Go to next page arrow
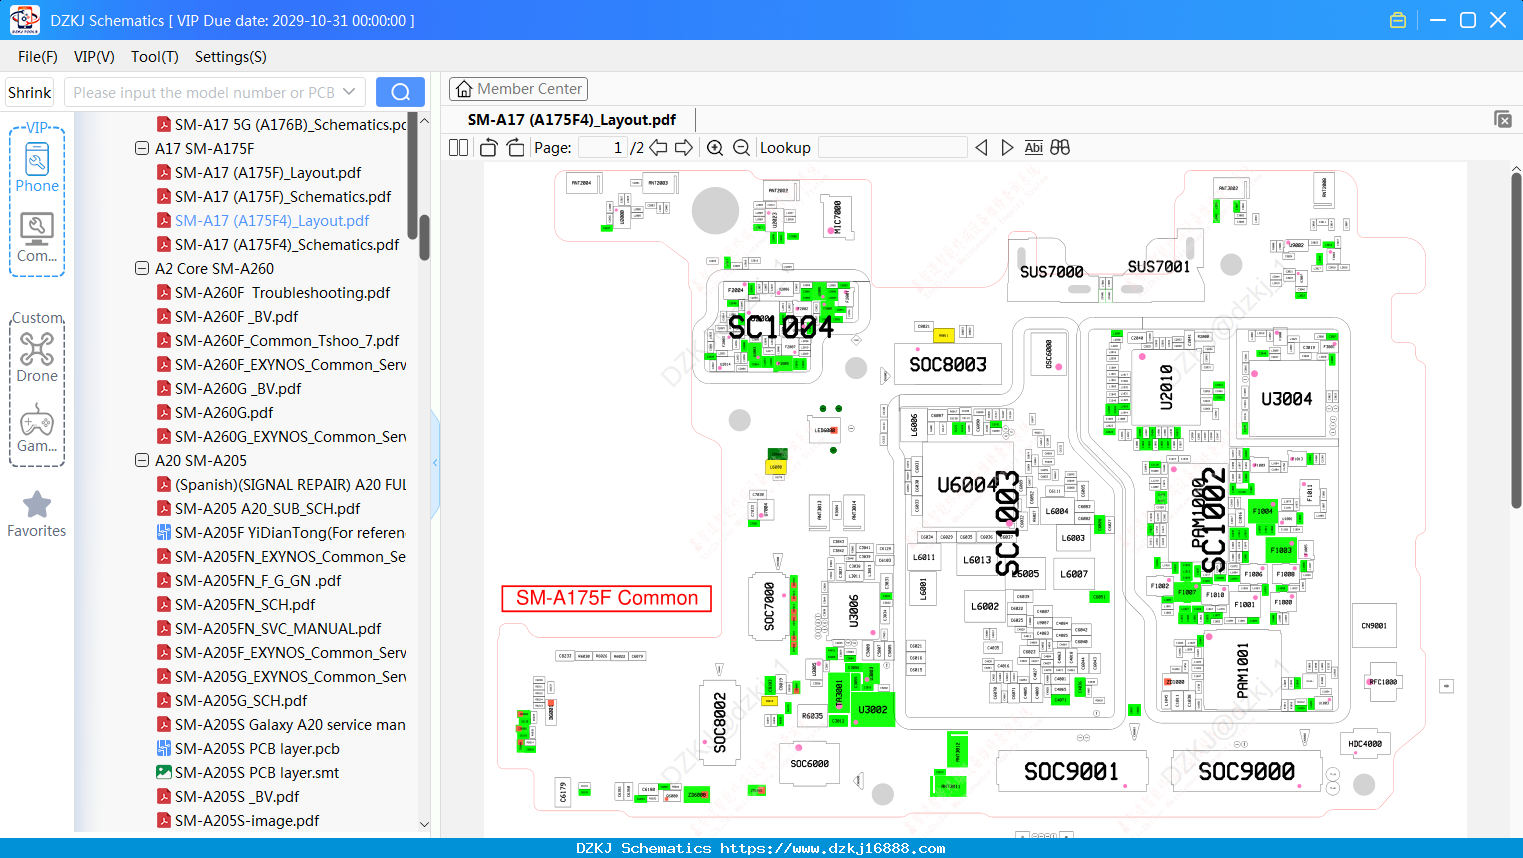Viewport: 1523px width, 858px height. pyautogui.click(x=684, y=148)
